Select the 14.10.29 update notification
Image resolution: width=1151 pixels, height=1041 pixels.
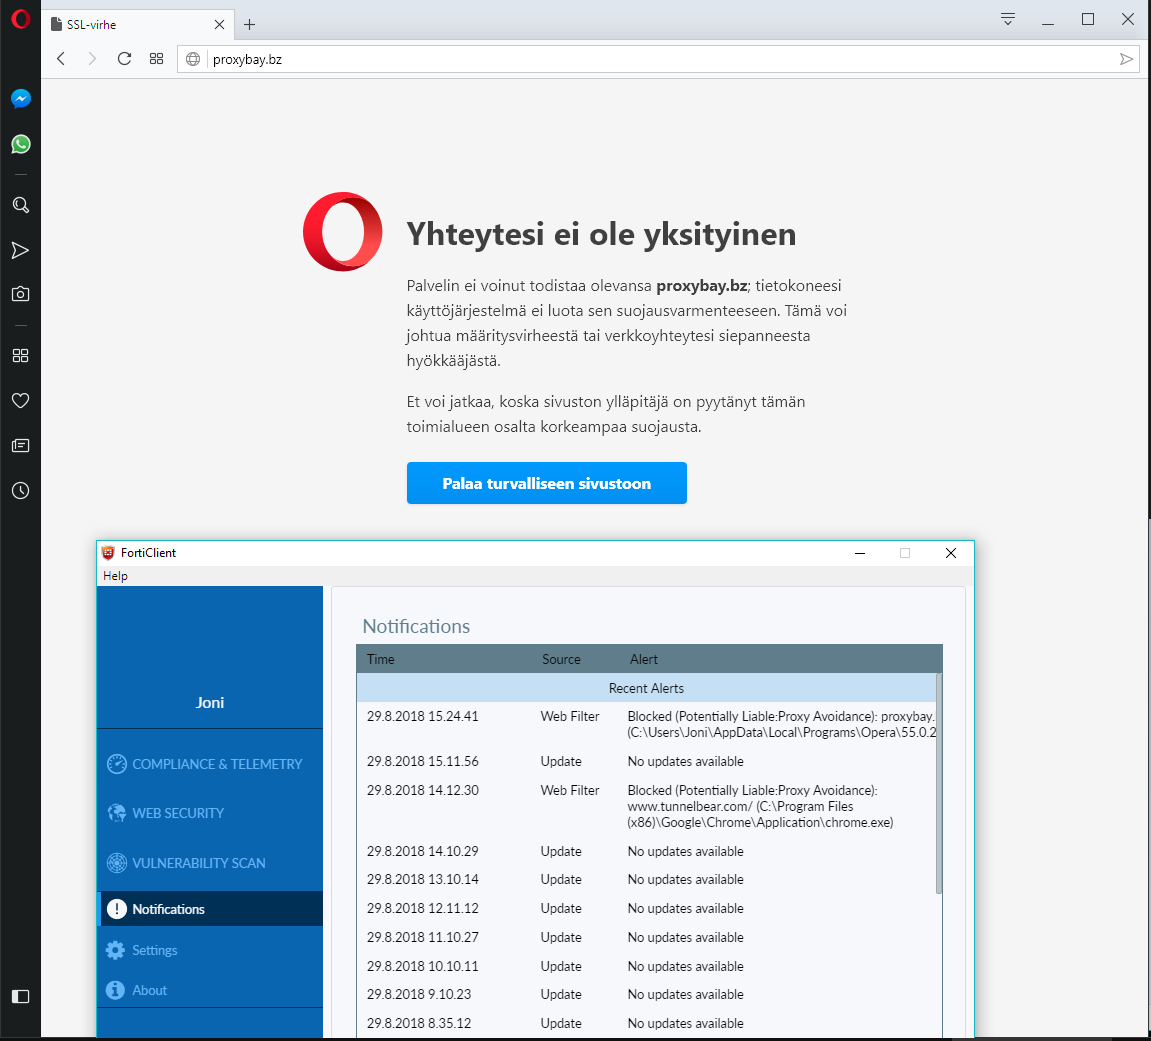point(647,851)
